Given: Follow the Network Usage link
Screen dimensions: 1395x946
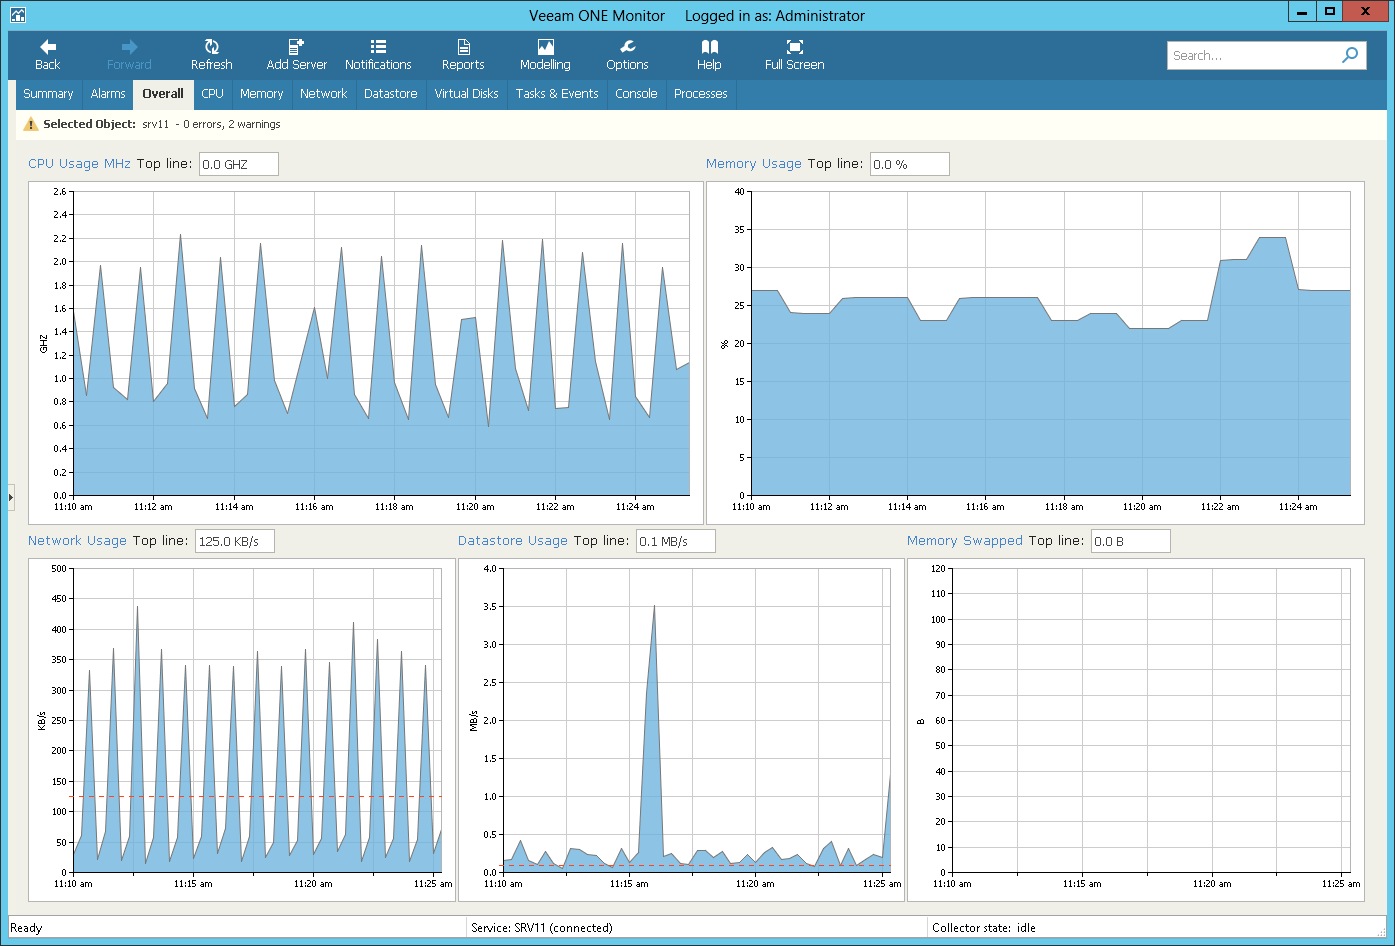Looking at the screenshot, I should (x=77, y=541).
